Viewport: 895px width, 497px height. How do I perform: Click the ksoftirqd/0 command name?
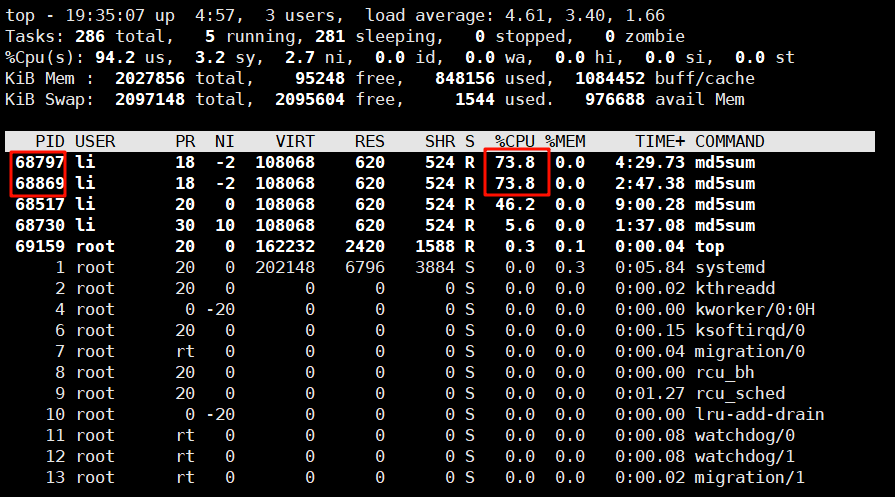coord(750,330)
